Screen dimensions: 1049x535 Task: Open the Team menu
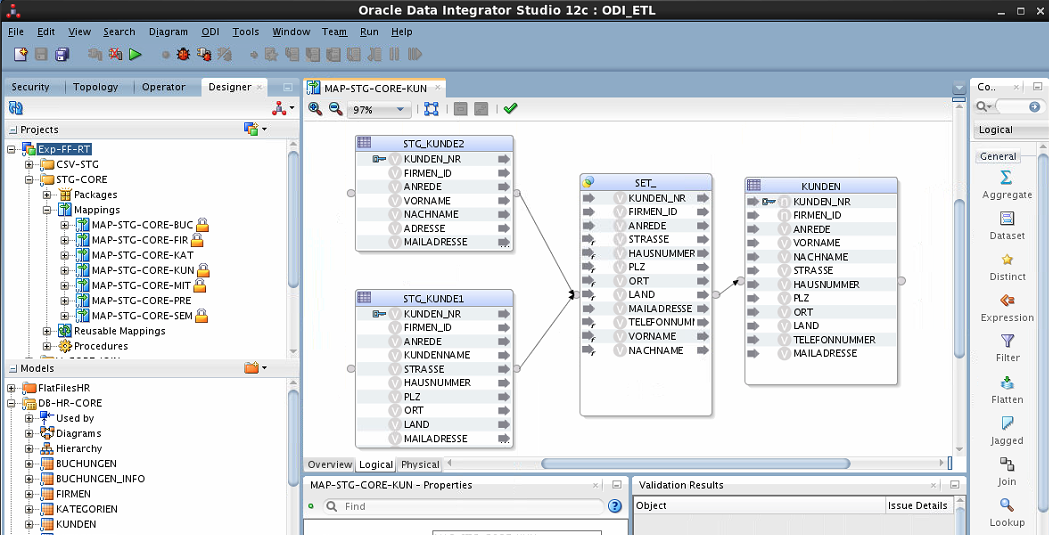pos(335,31)
